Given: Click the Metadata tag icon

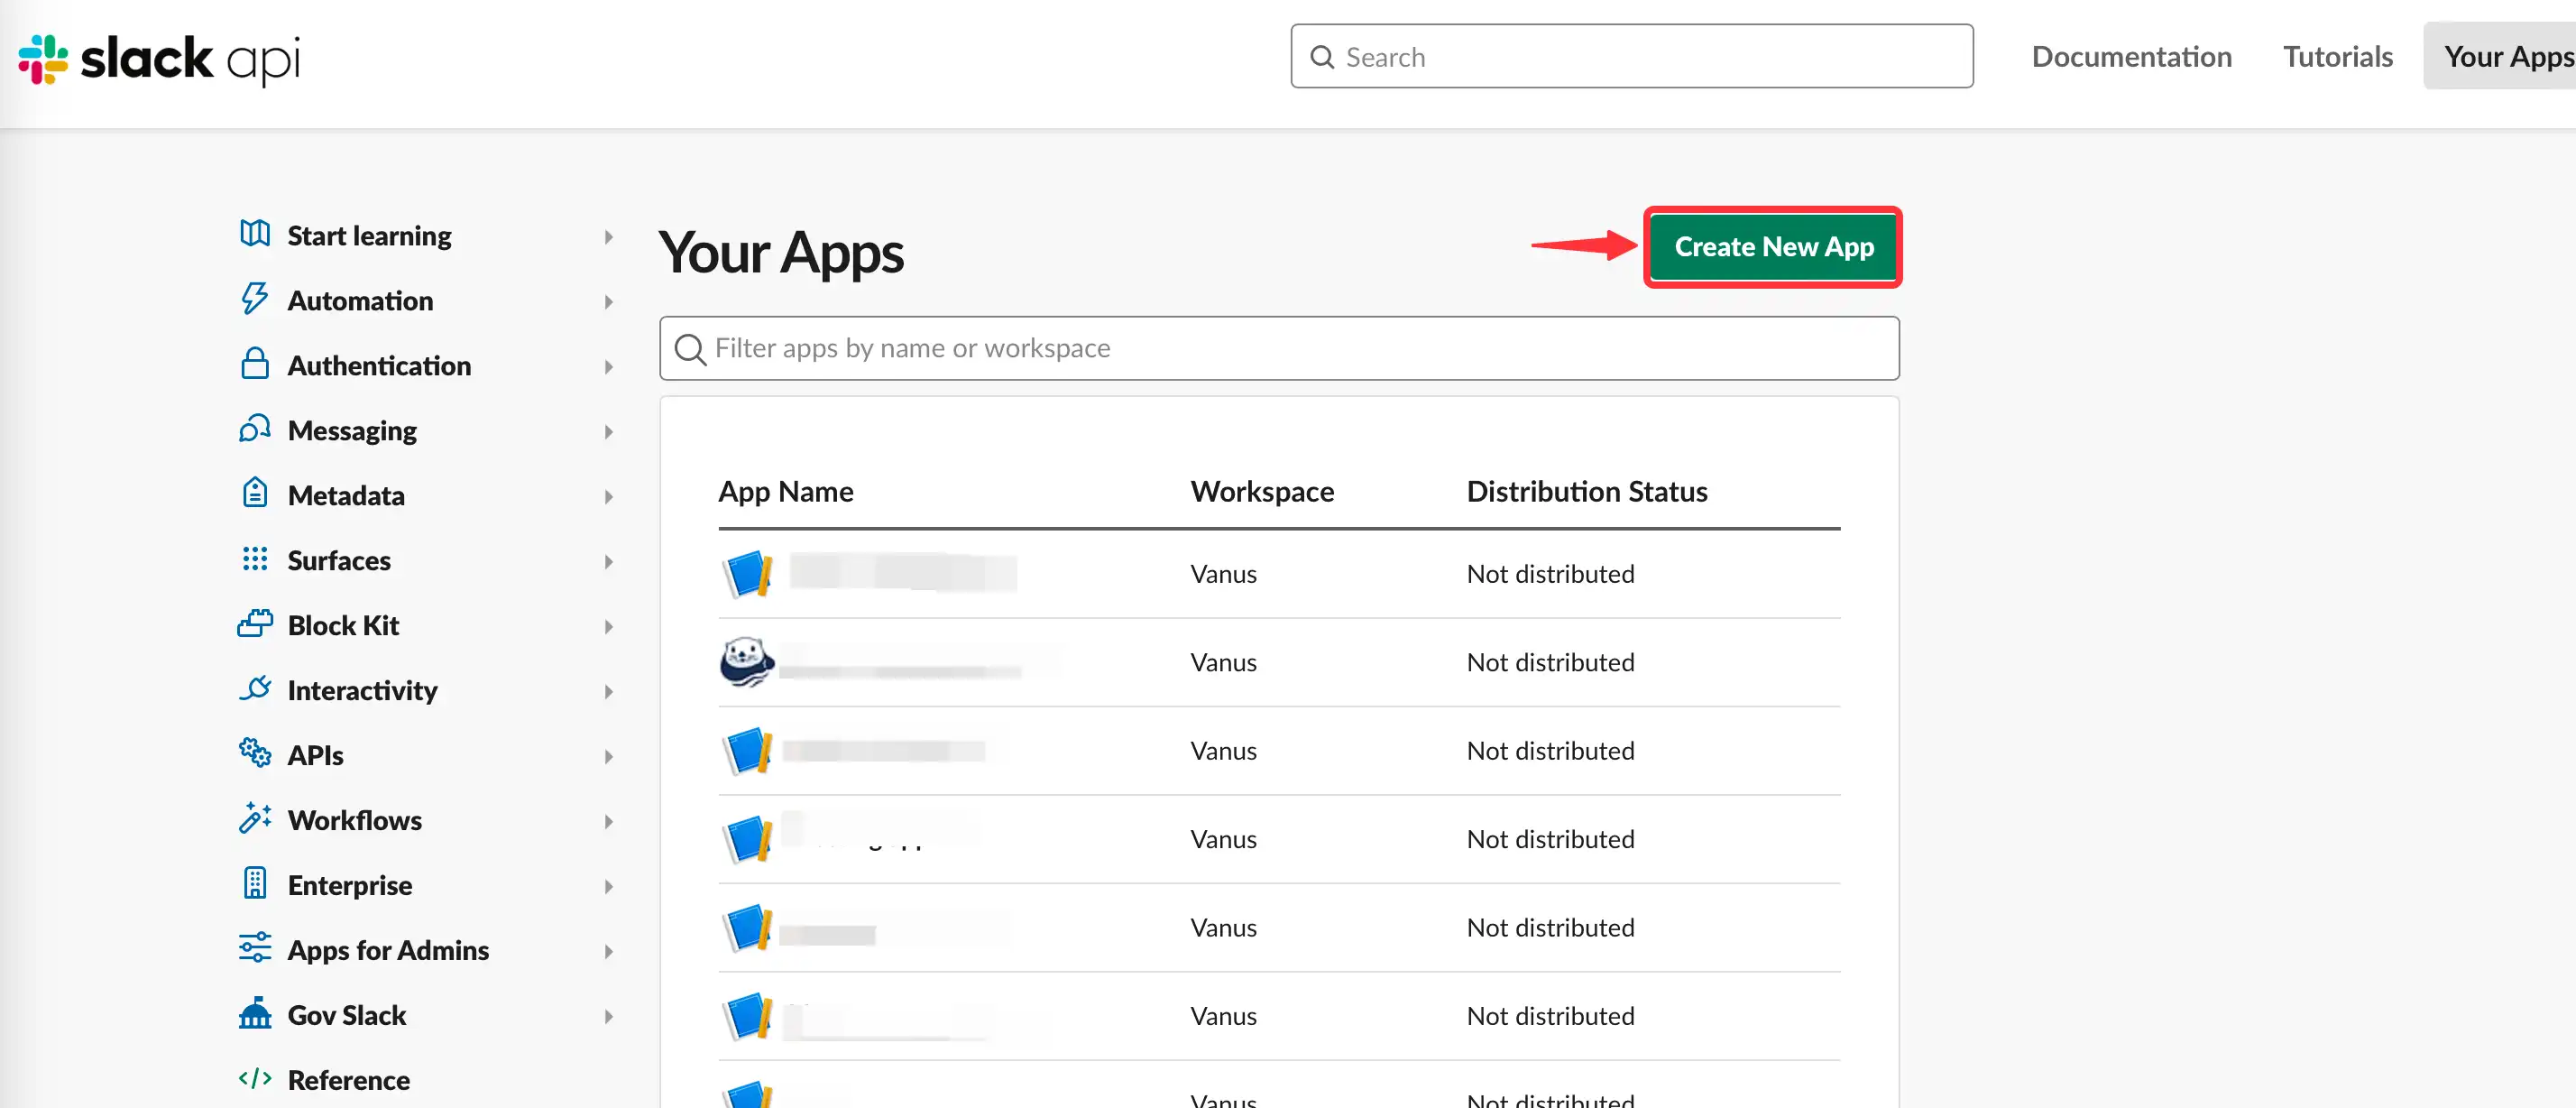Looking at the screenshot, I should click(255, 493).
